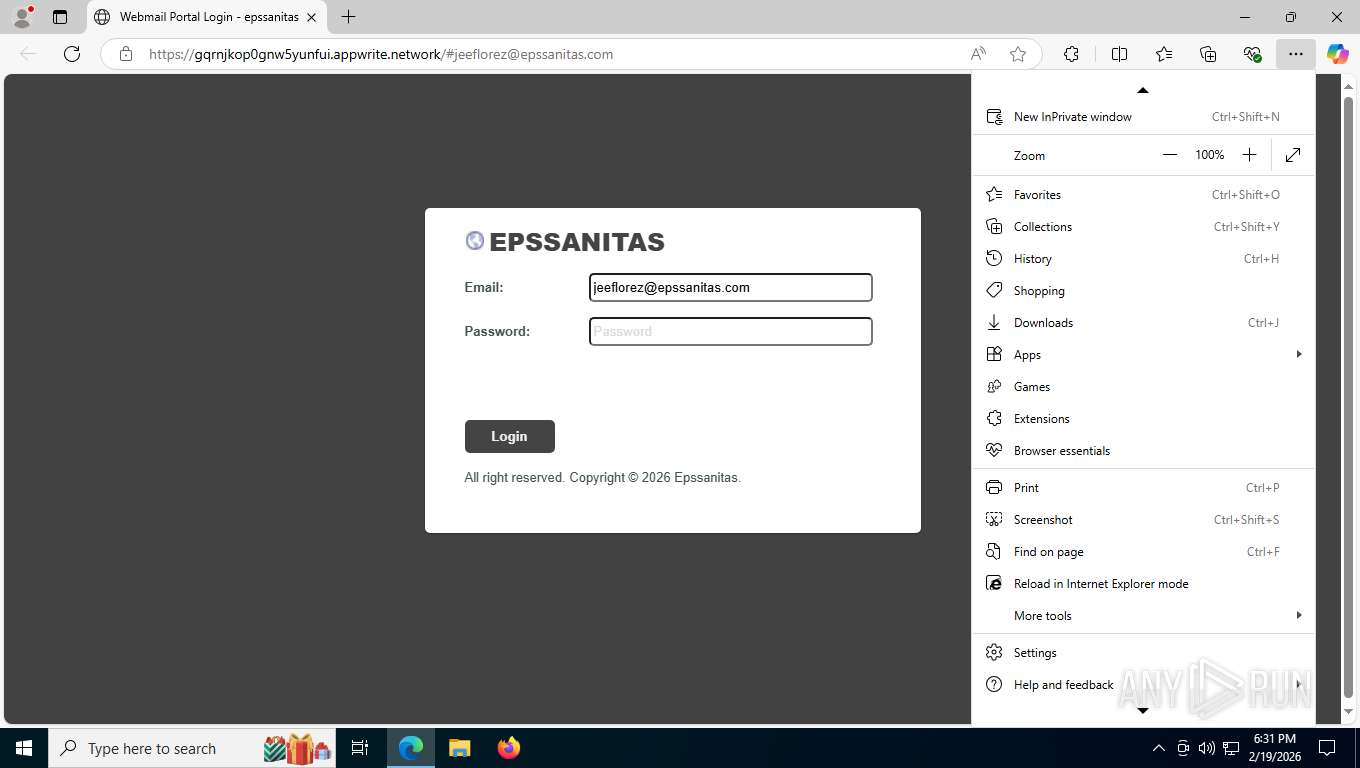Viewport: 1360px width, 768px height.
Task: Open File Explorer taskbar icon
Action: pyautogui.click(x=459, y=748)
